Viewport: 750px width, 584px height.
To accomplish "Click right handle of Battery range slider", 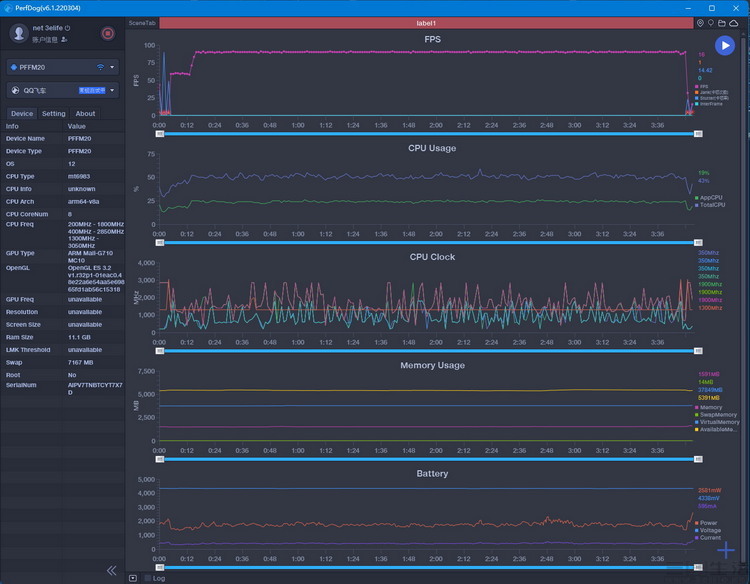I will pos(698,567).
